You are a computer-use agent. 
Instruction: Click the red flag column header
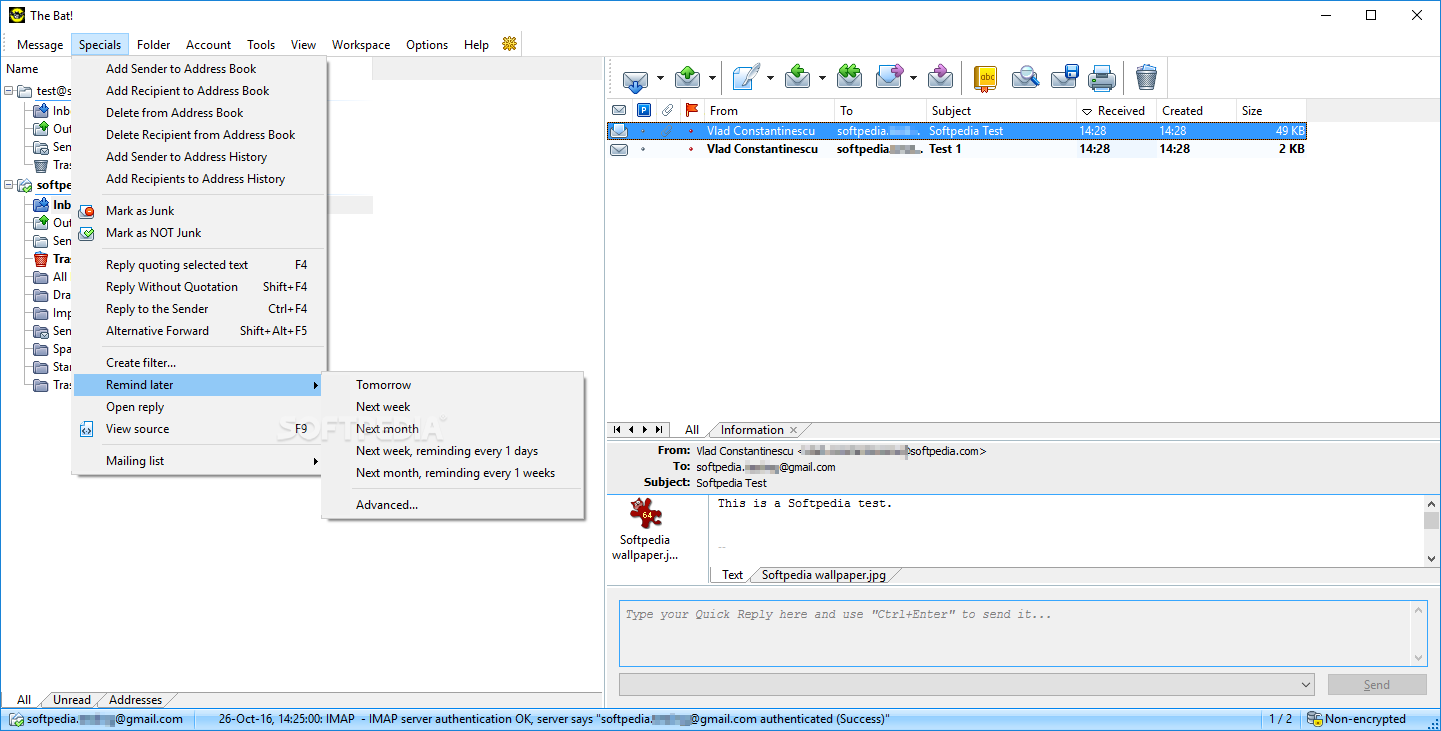click(x=691, y=110)
